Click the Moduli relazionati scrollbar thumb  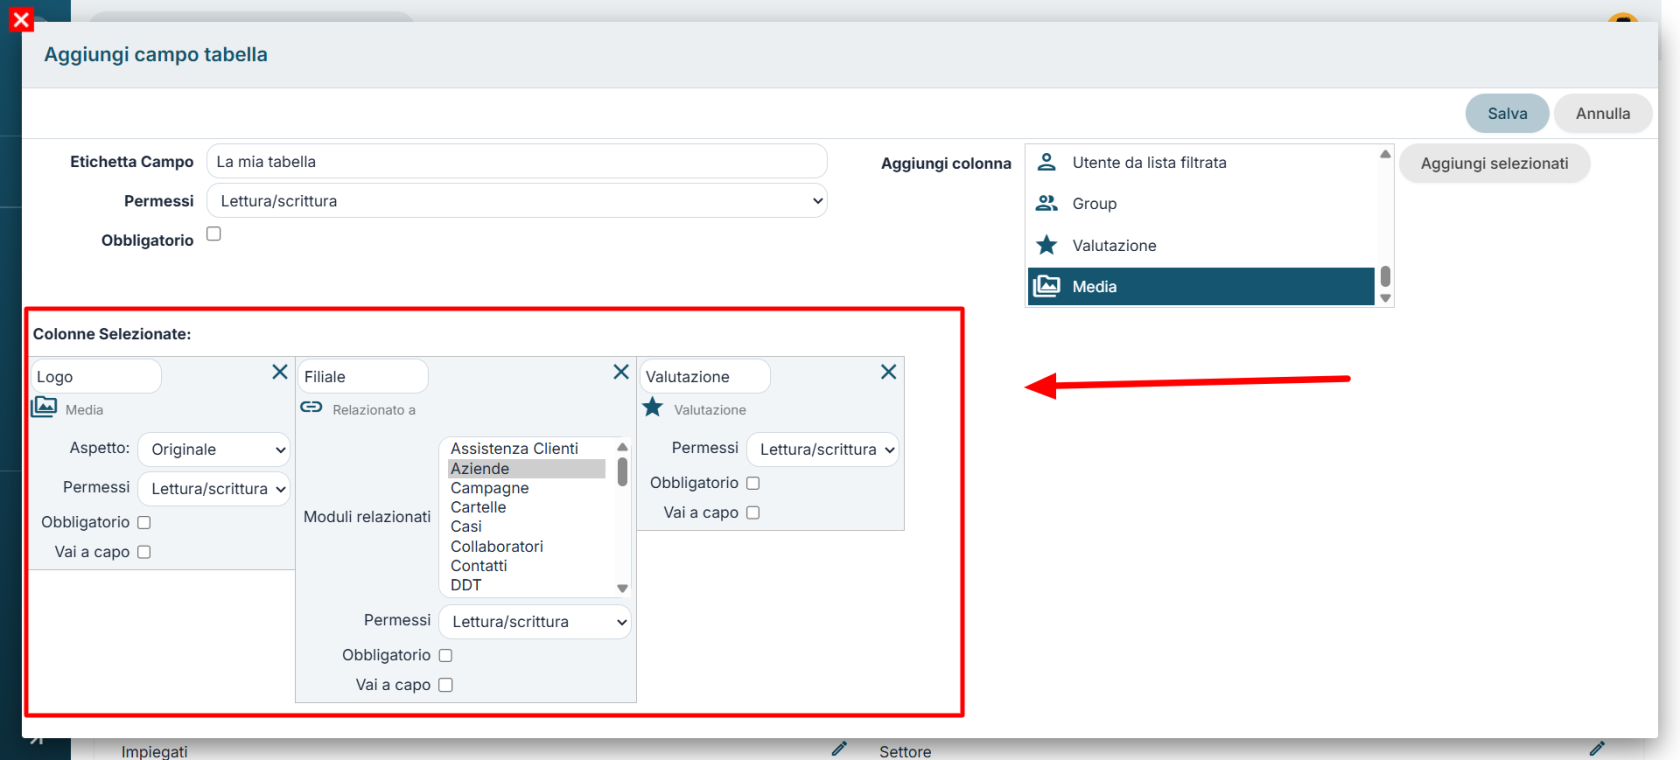tap(622, 471)
